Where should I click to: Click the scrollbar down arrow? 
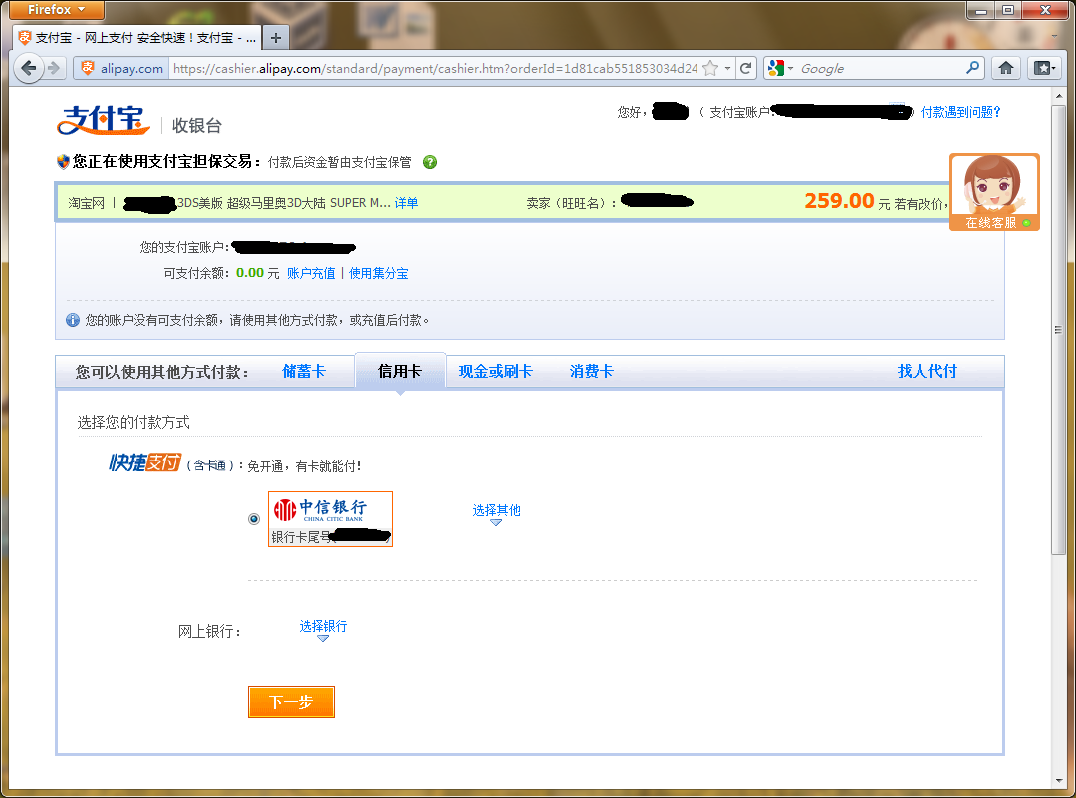1057,781
